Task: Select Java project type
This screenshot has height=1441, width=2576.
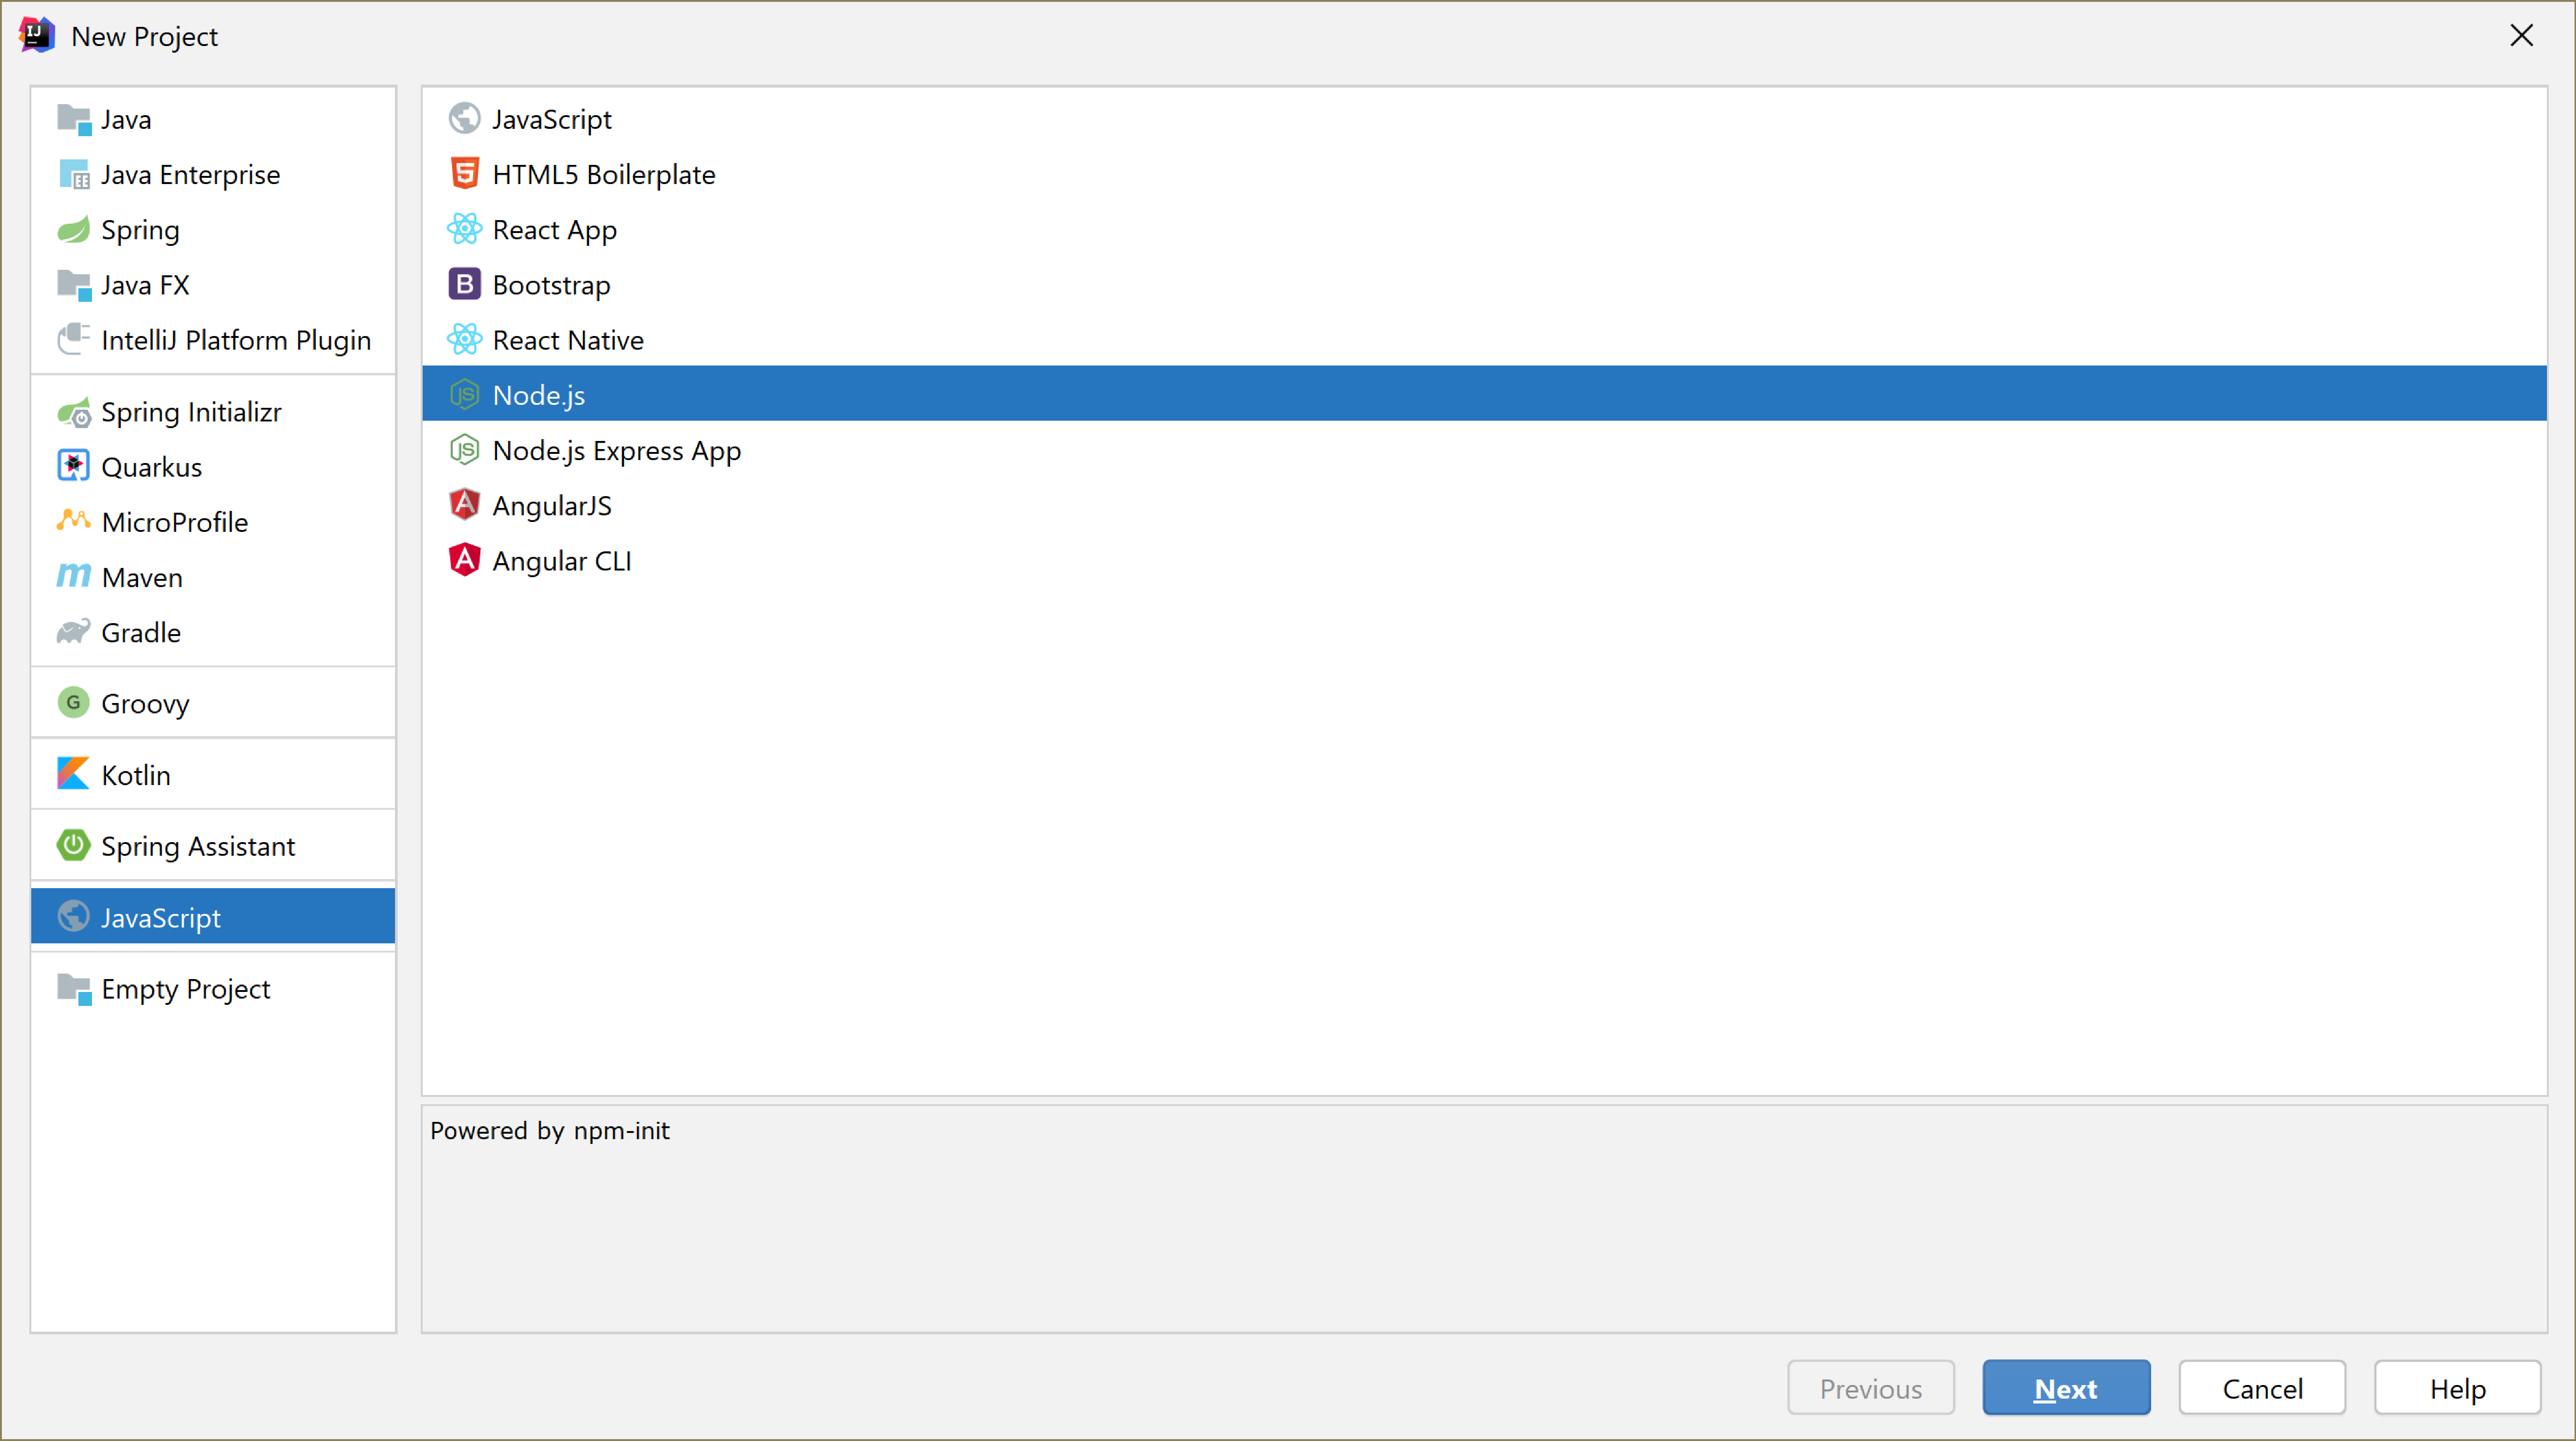Action: (213, 119)
